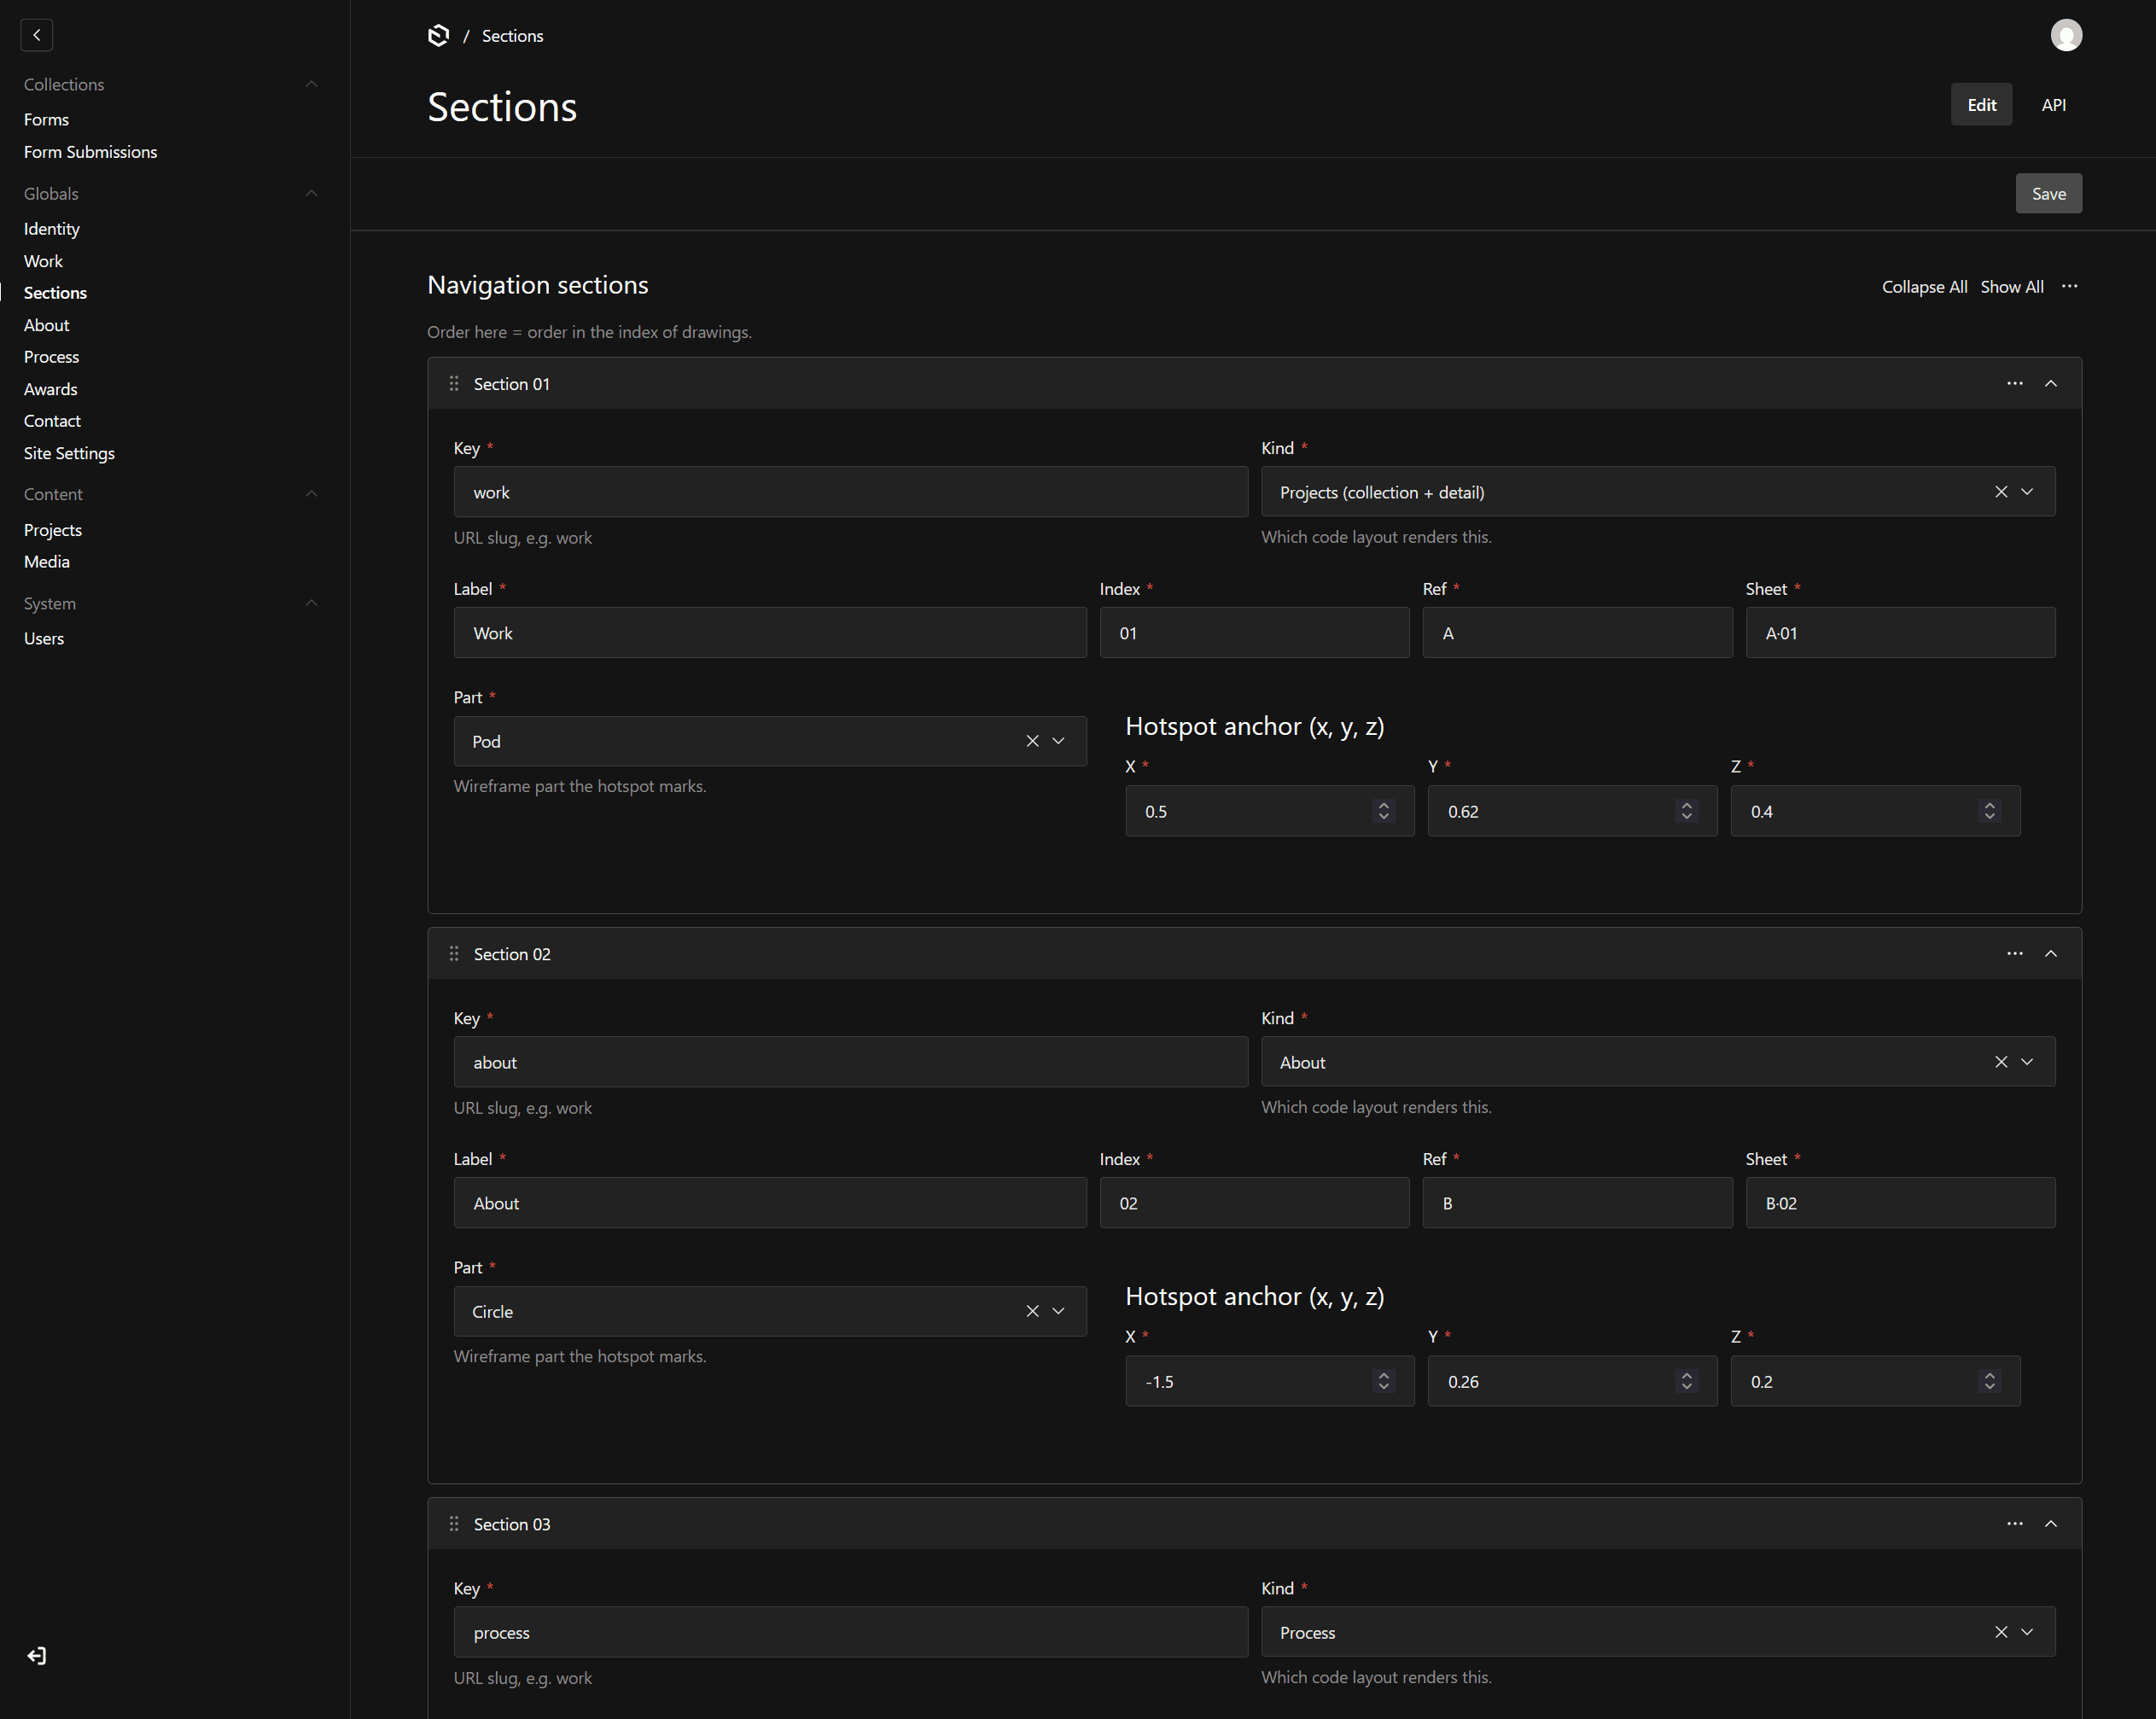Step Section 02 X anchor value
This screenshot has height=1719, width=2156.
pos(1383,1381)
